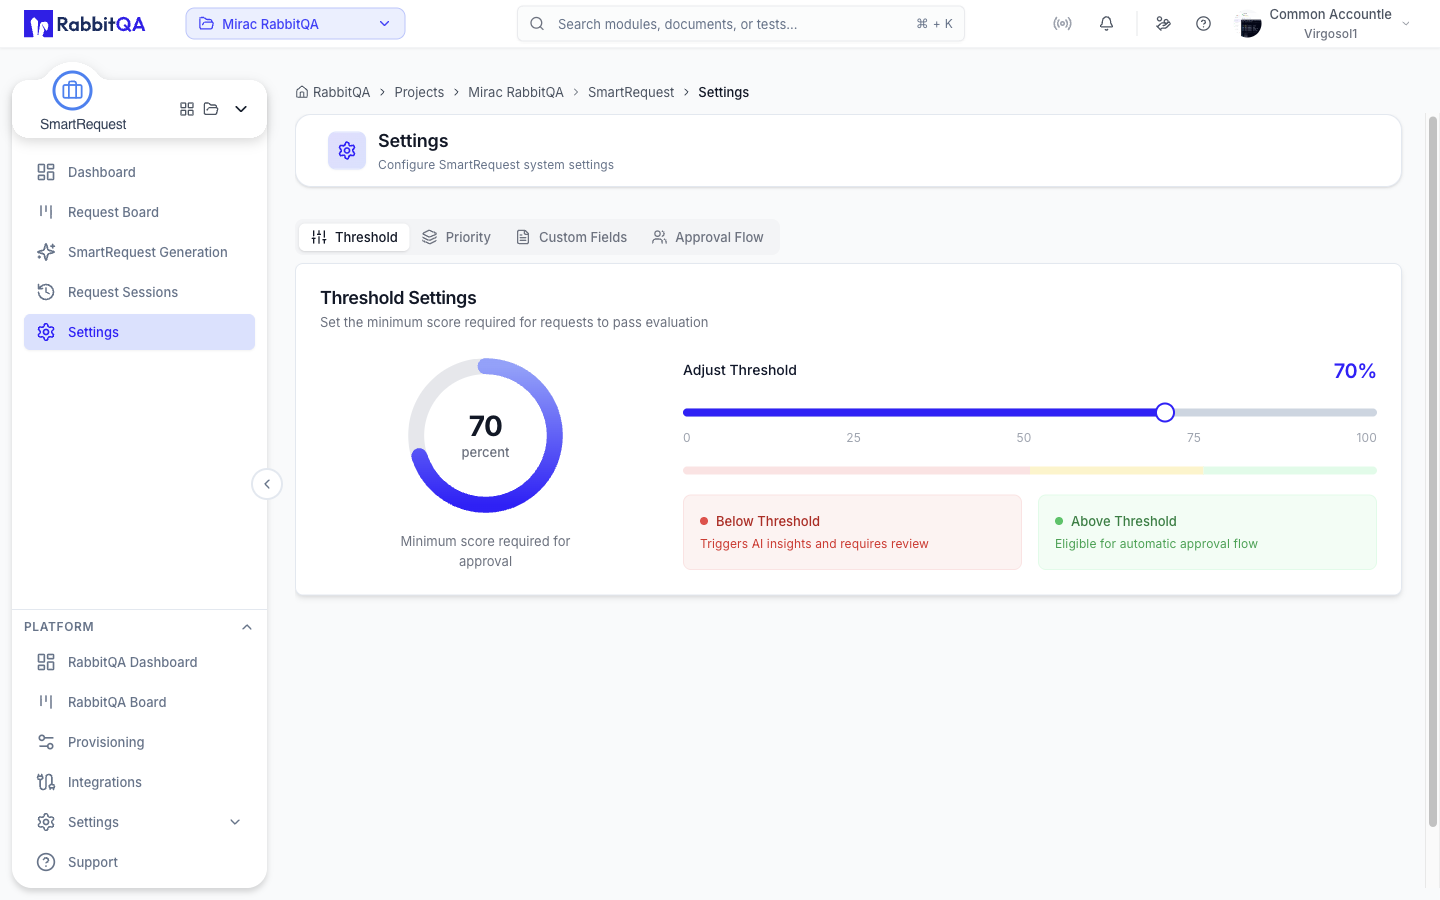Image resolution: width=1440 pixels, height=900 pixels.
Task: Click the RabbitQA breadcrumb text
Action: coord(341,92)
